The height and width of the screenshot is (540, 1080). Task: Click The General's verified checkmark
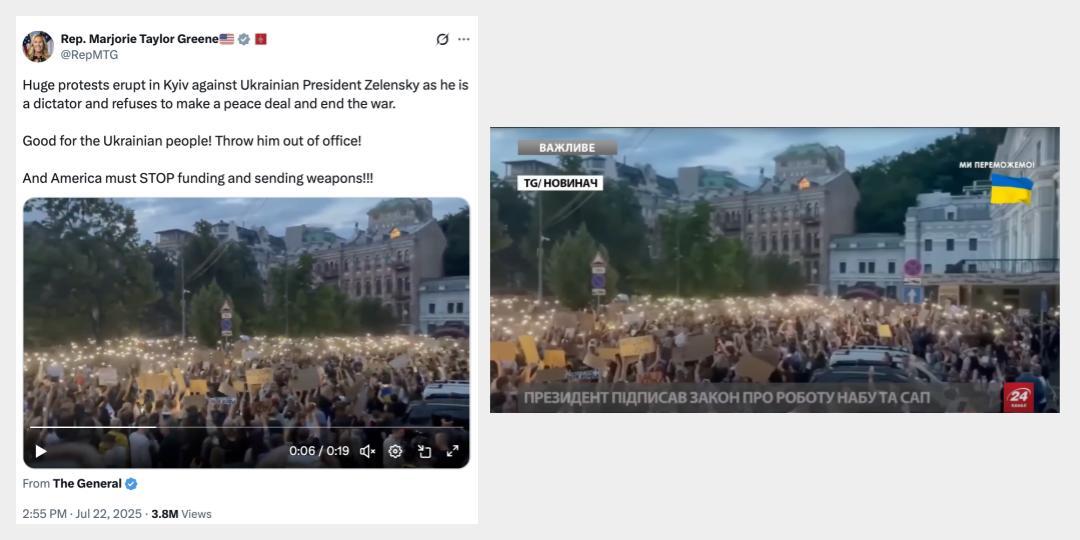[x=131, y=484]
